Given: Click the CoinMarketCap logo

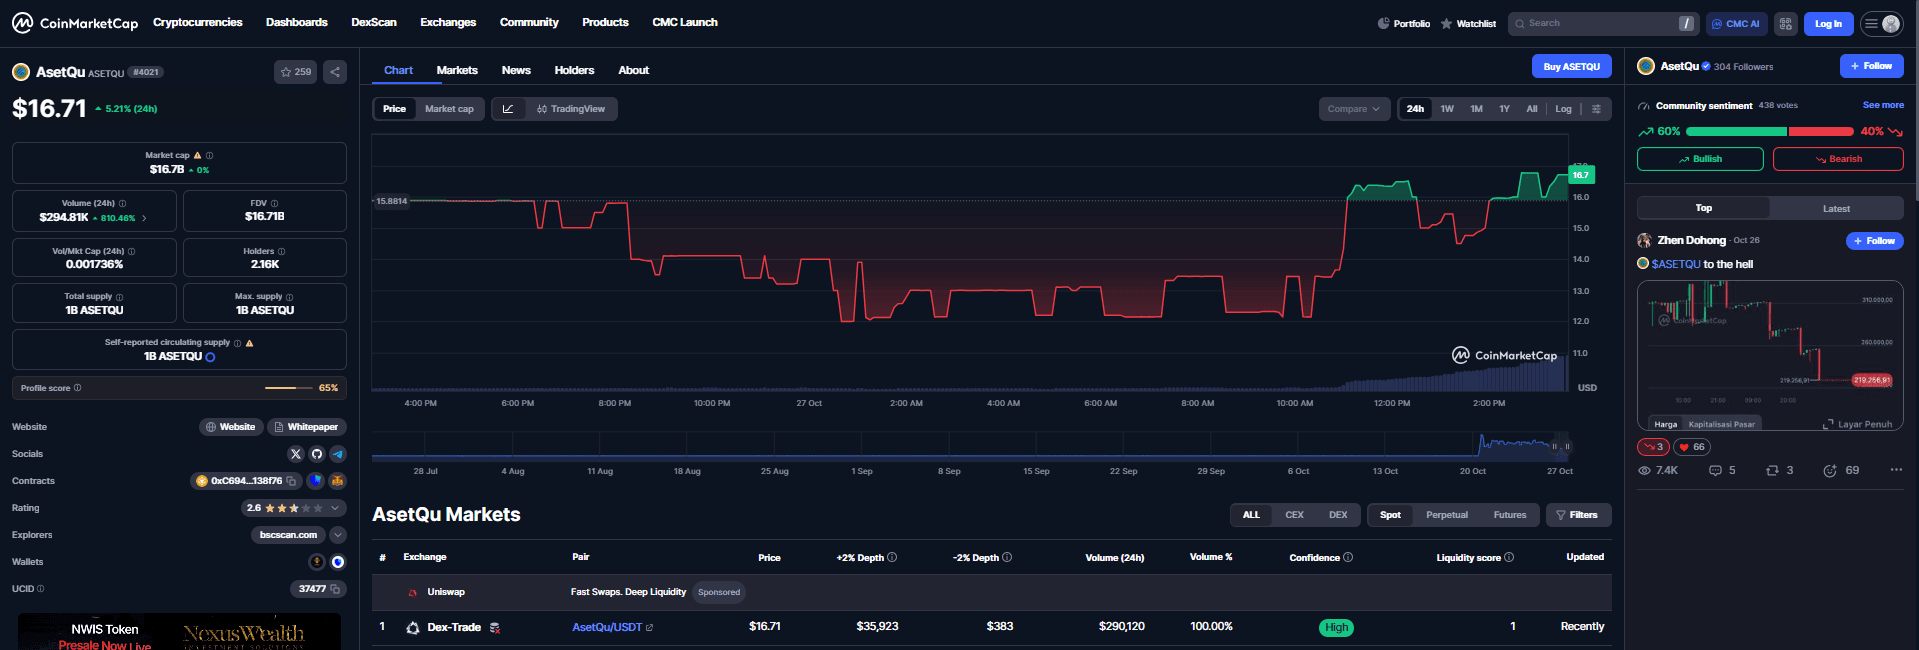Looking at the screenshot, I should tap(75, 23).
